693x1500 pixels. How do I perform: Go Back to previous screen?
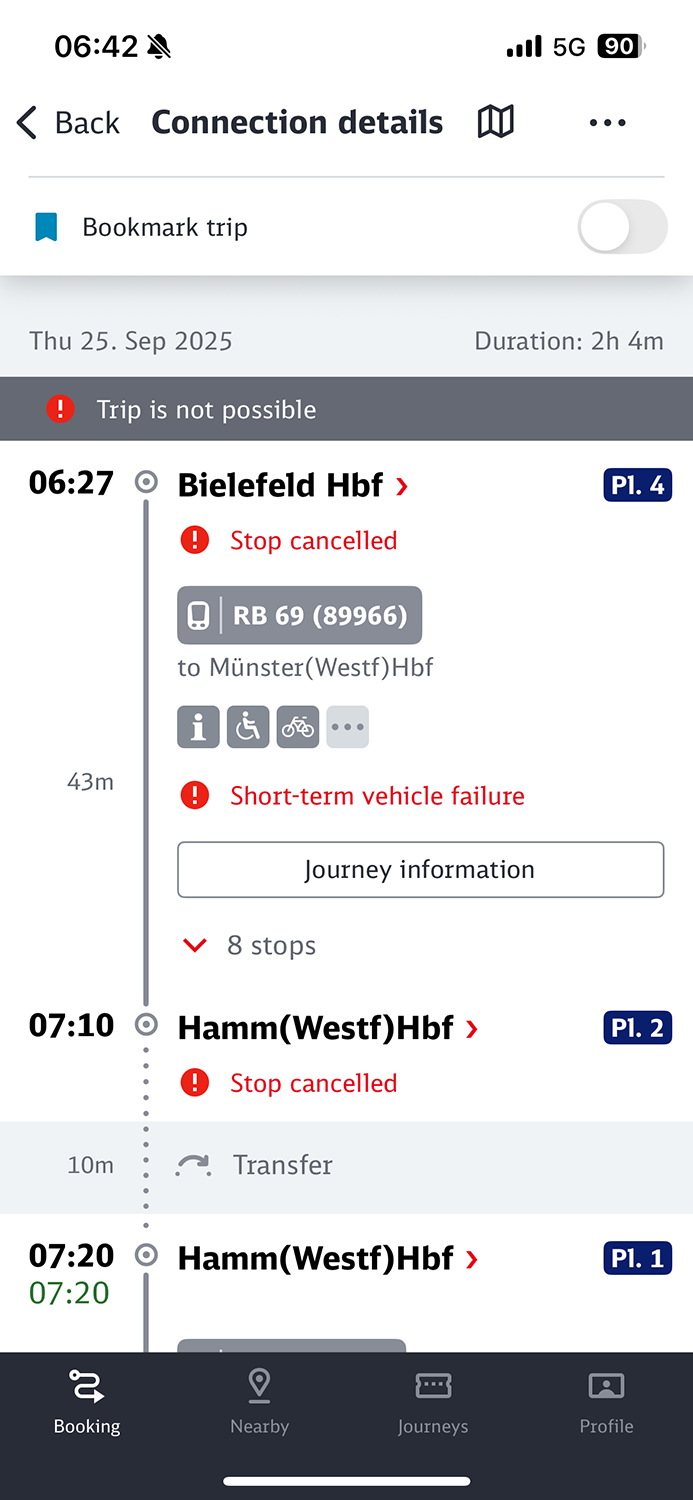click(68, 122)
